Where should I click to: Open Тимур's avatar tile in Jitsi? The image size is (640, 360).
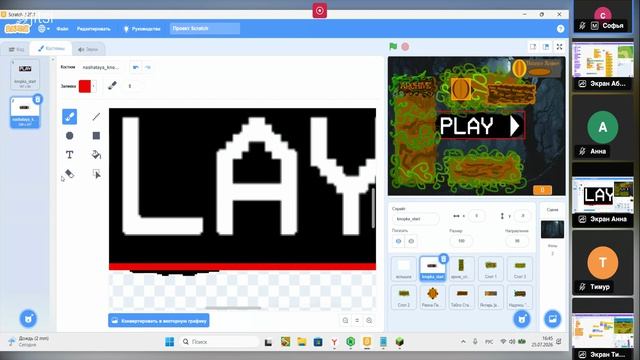[x=602, y=263]
